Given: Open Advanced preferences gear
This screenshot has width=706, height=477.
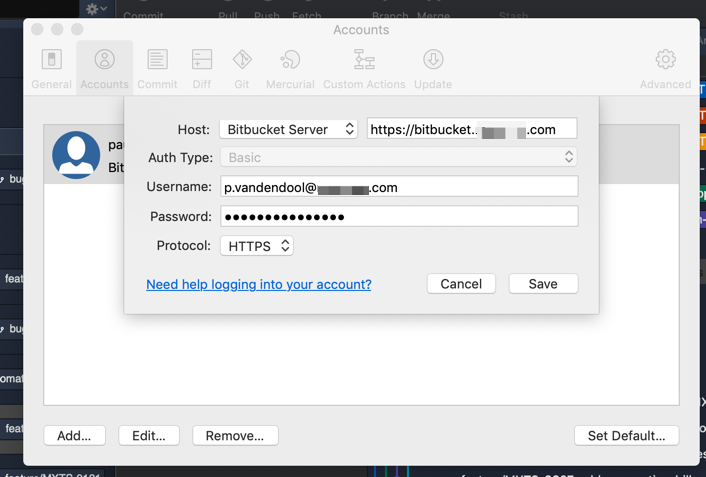Looking at the screenshot, I should [x=665, y=68].
